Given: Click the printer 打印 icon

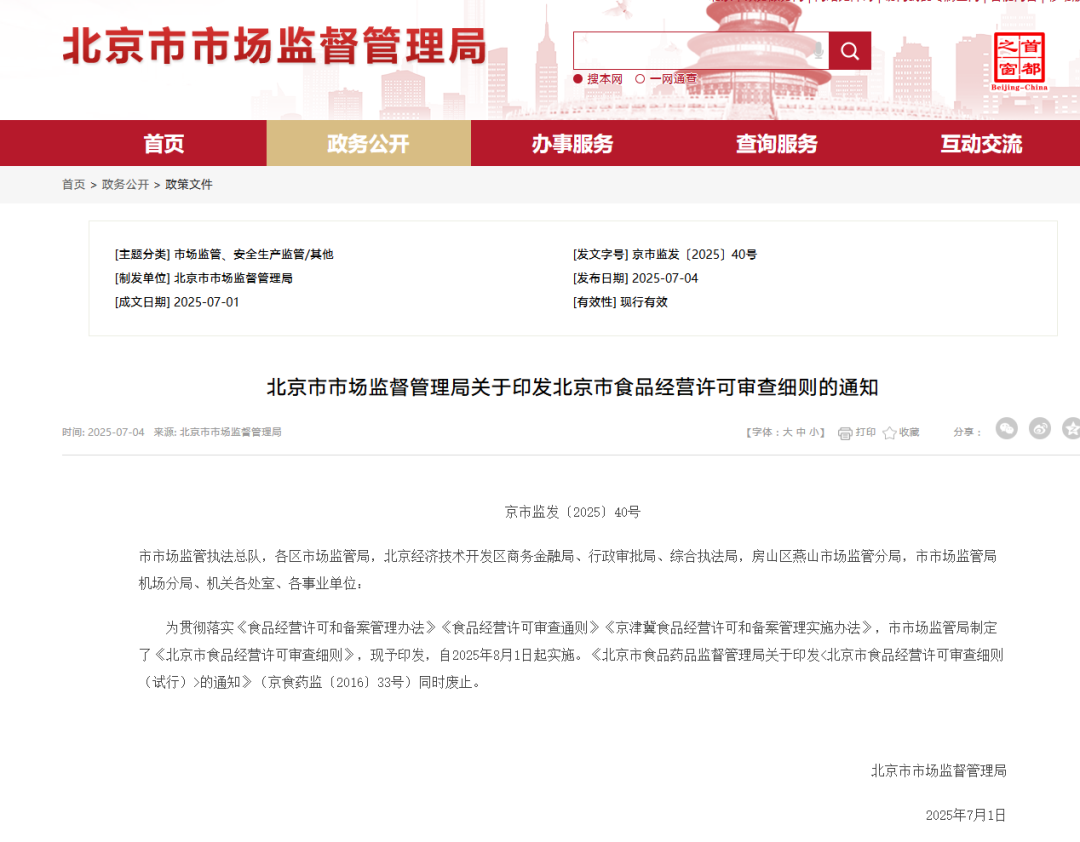Looking at the screenshot, I should [844, 433].
